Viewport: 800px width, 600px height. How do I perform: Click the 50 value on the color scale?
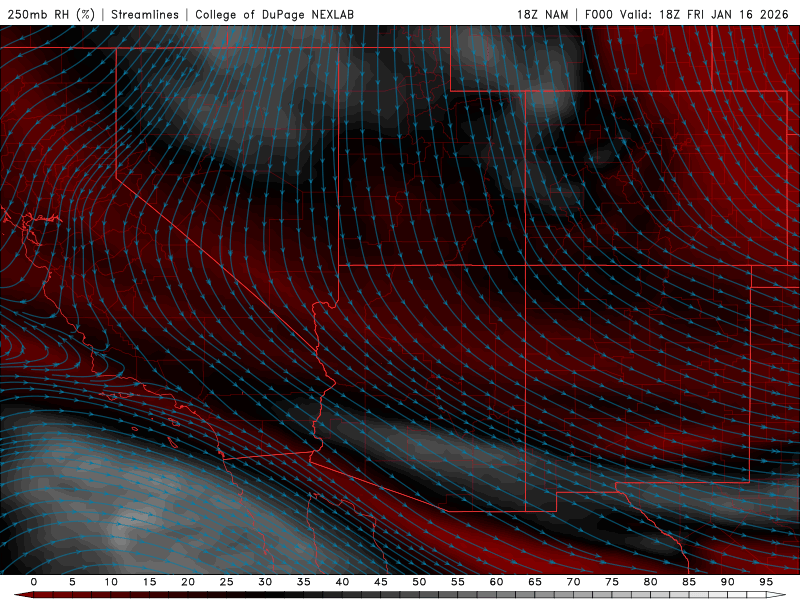coord(419,582)
